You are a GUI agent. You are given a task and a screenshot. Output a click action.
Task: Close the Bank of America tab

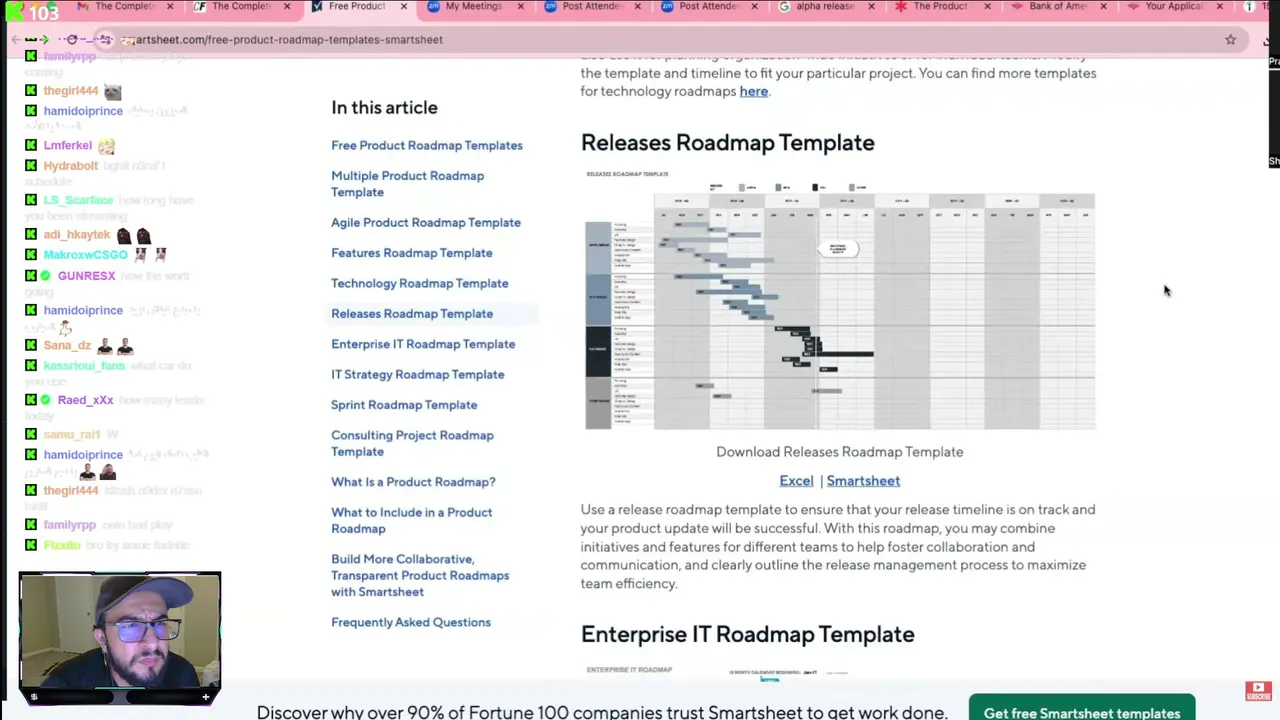click(x=1103, y=7)
